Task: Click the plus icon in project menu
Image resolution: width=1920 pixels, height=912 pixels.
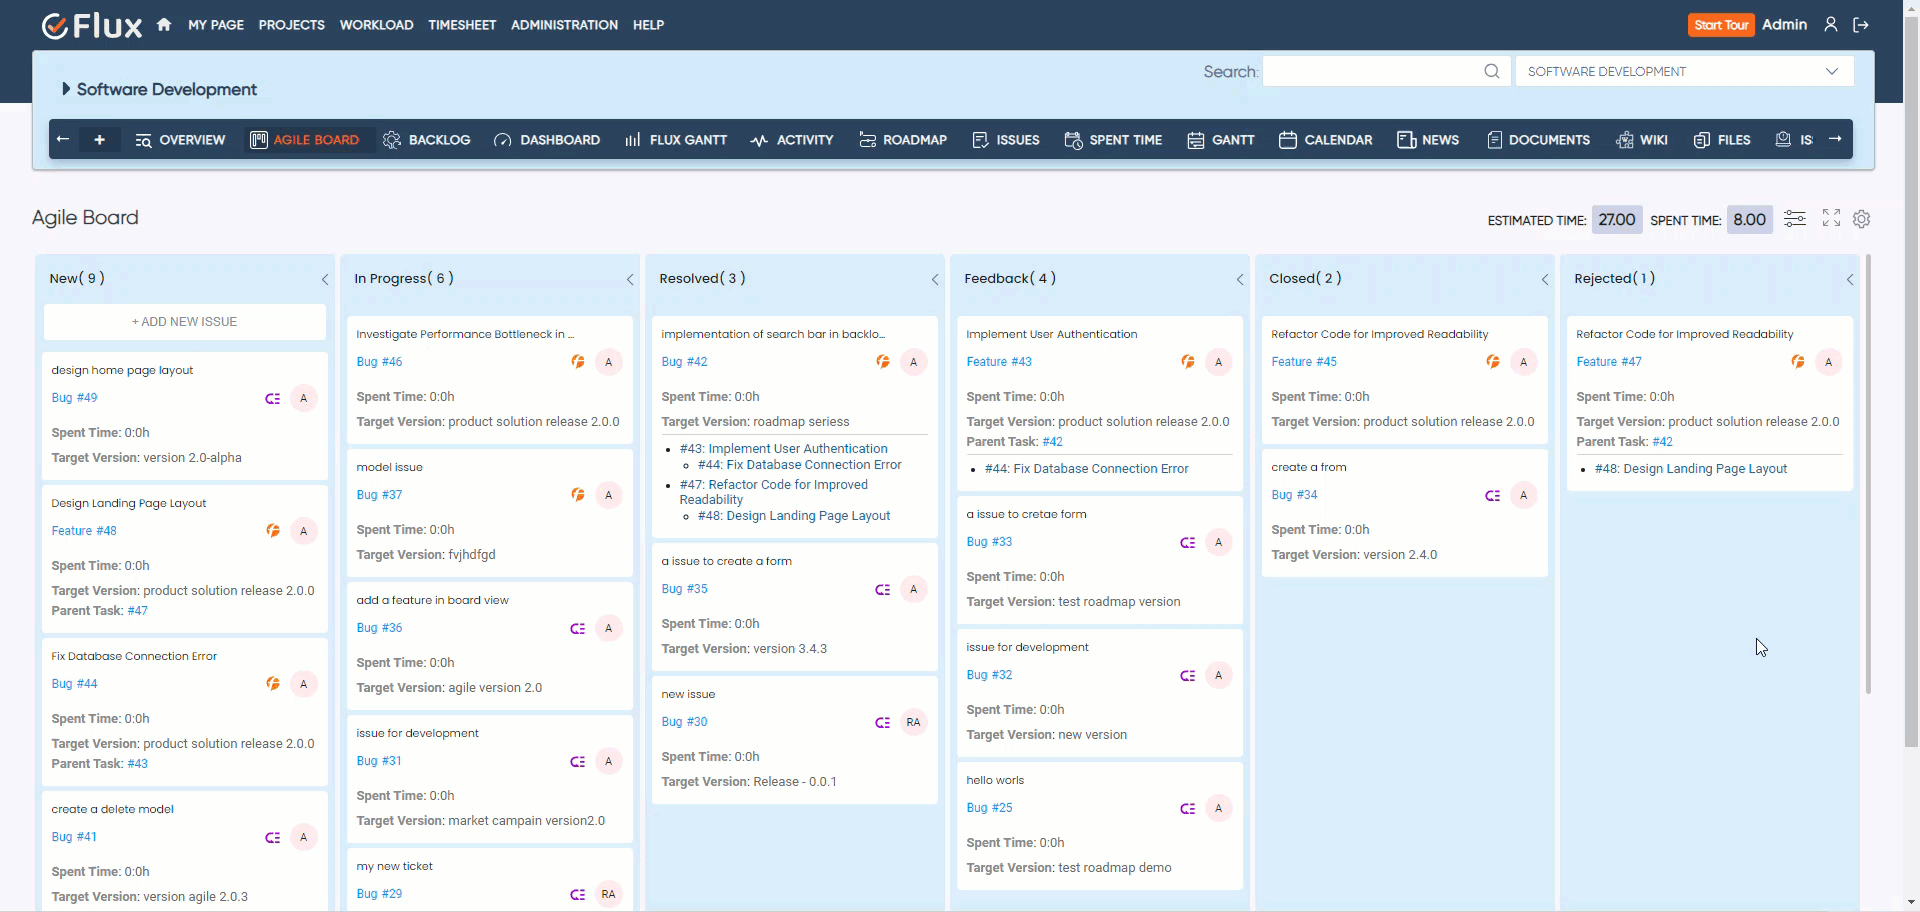Action: 99,140
